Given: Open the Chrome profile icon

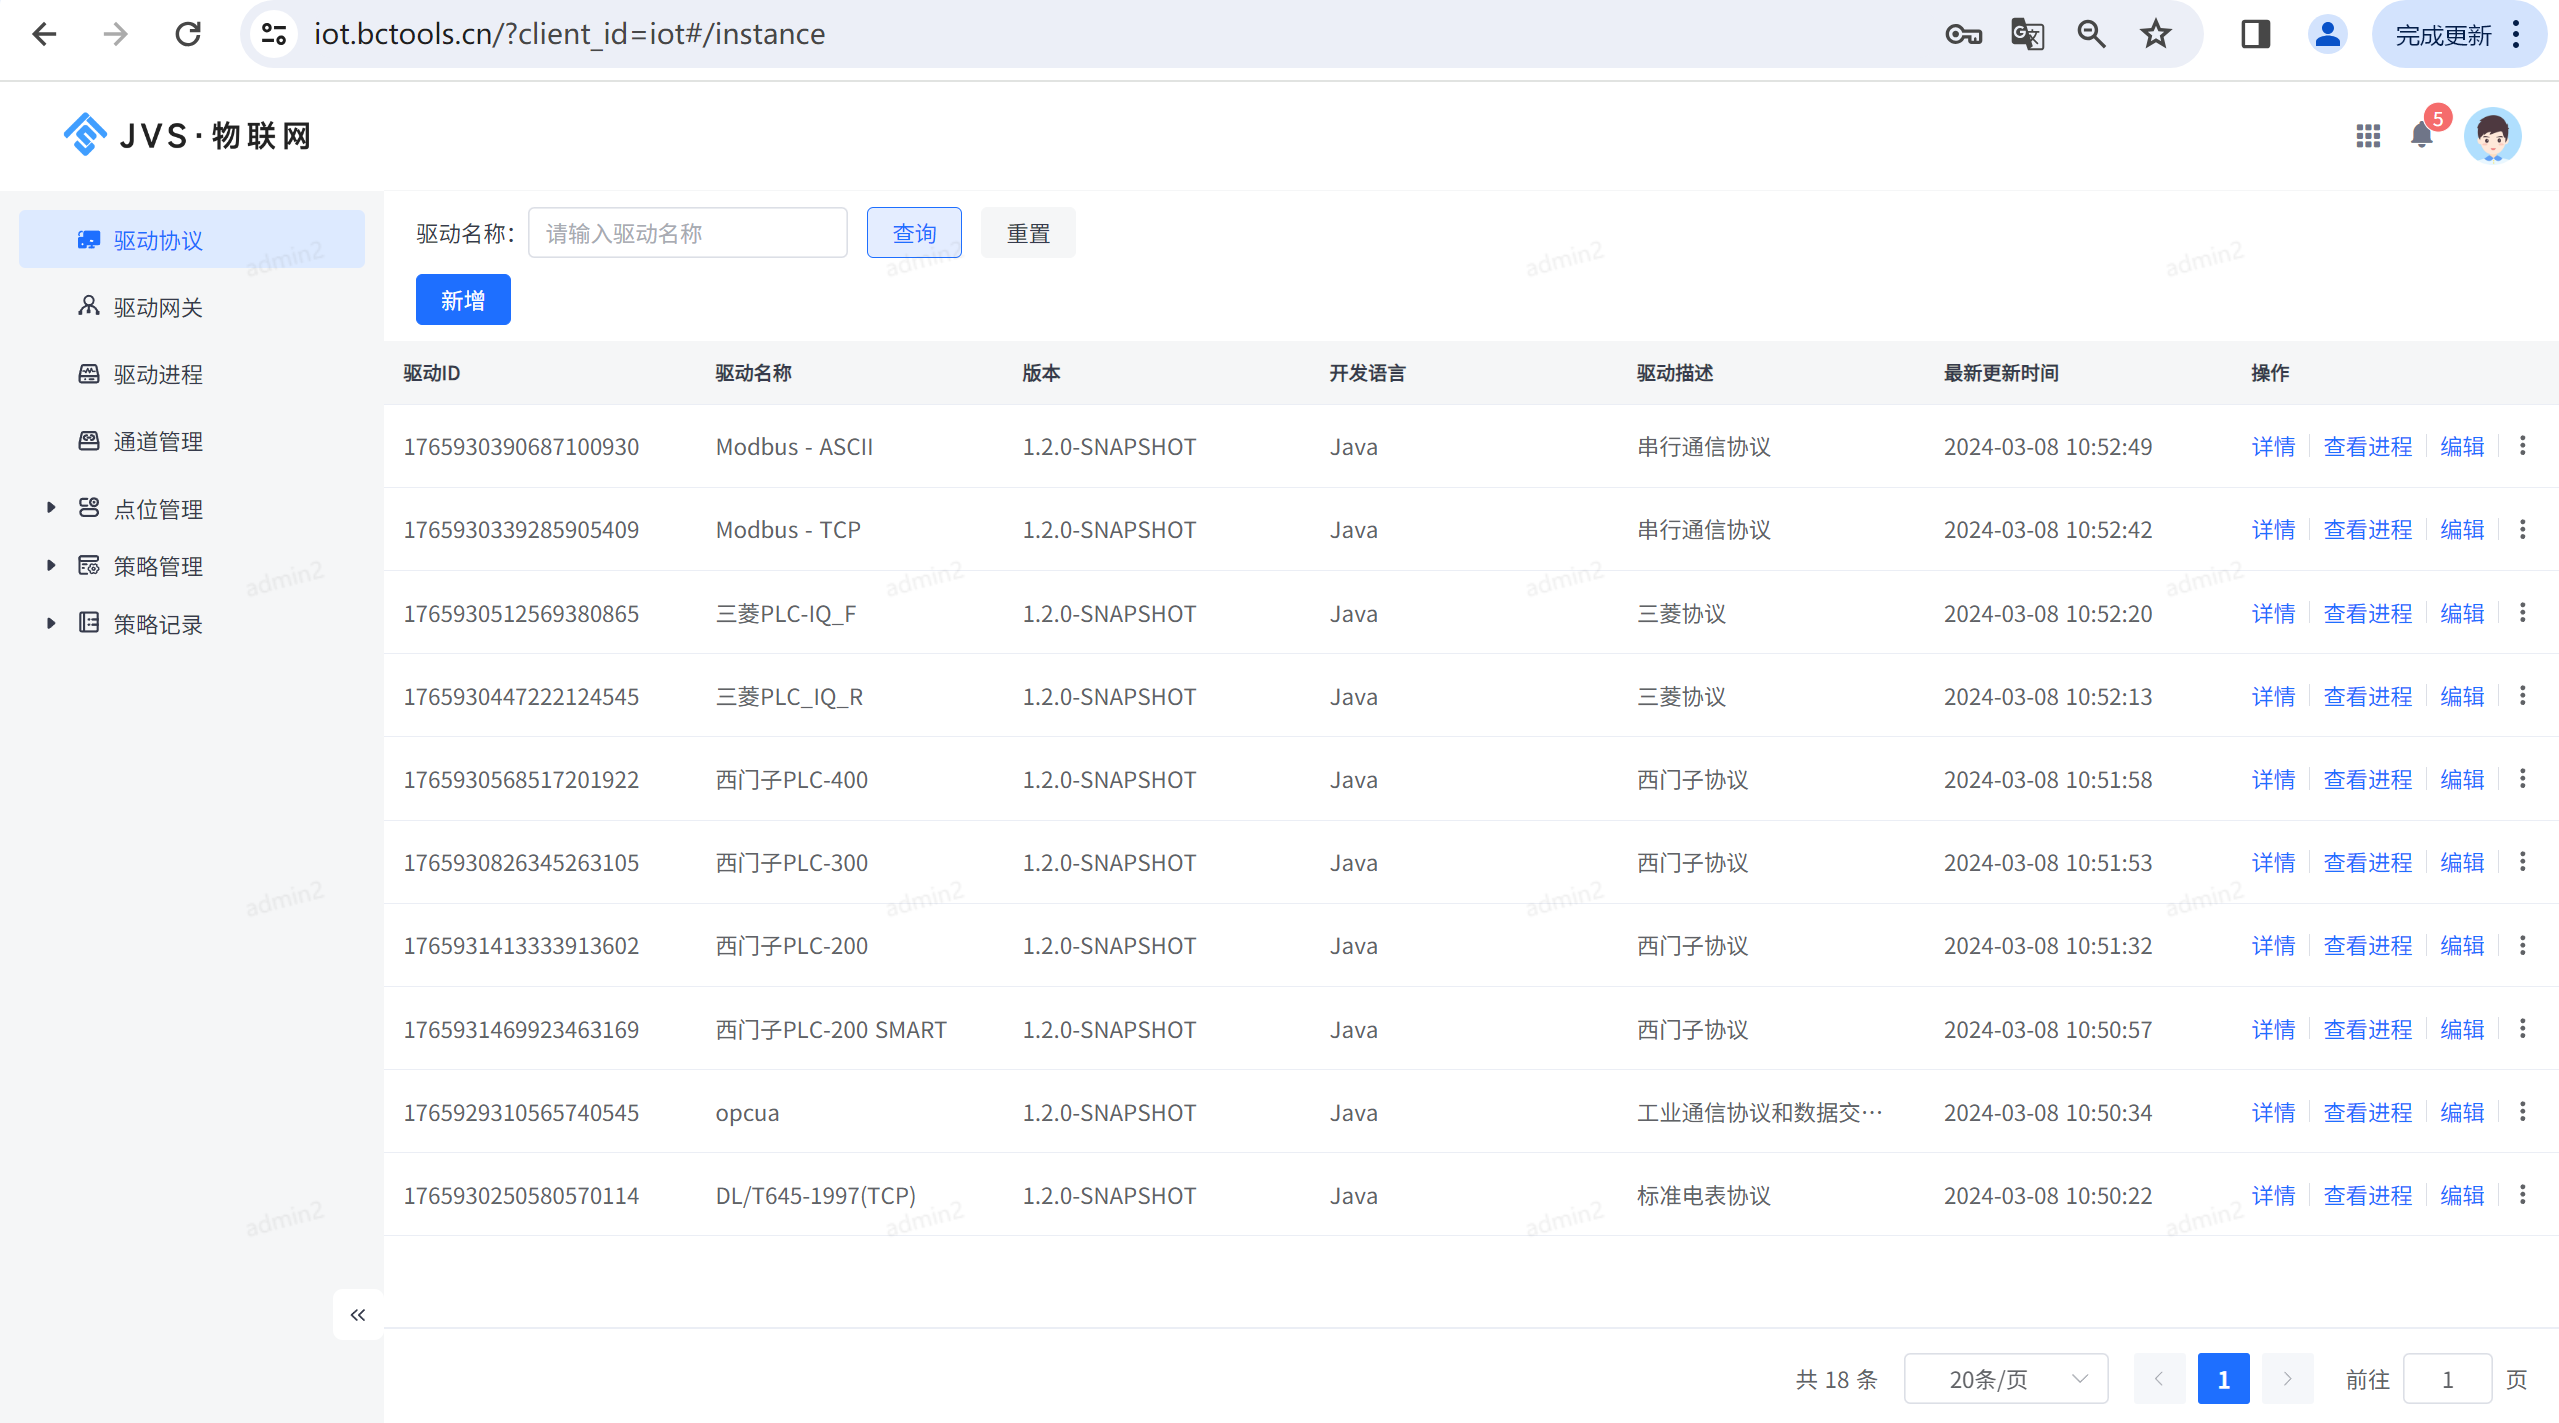Looking at the screenshot, I should click(x=2327, y=34).
